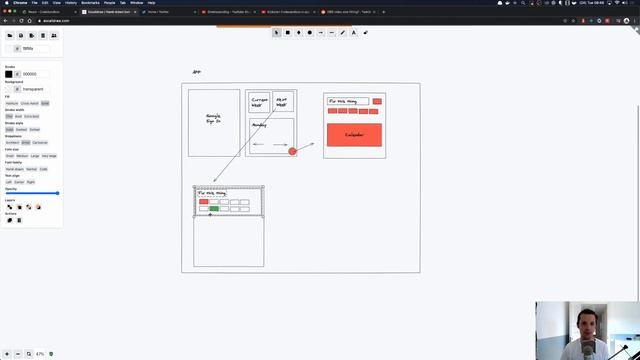640x360 pixels.
Task: Switch to the Twitch browser tab
Action: coord(348,12)
